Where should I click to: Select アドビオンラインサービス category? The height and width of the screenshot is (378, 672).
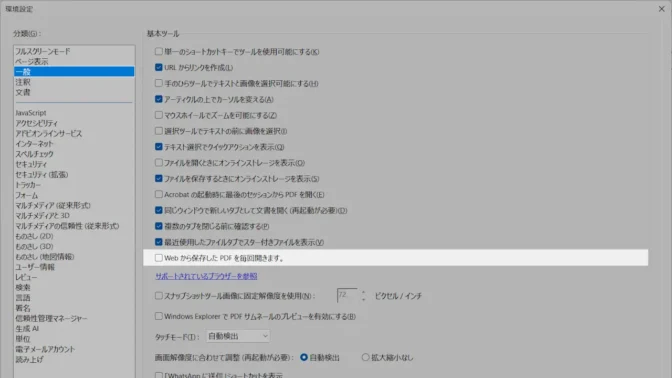tap(74, 133)
